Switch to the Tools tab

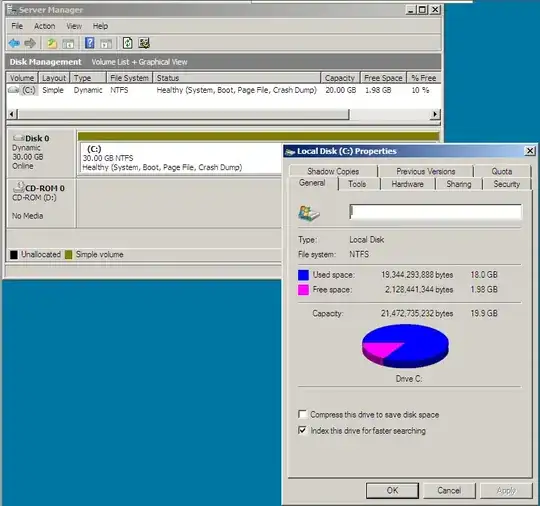coord(357,184)
